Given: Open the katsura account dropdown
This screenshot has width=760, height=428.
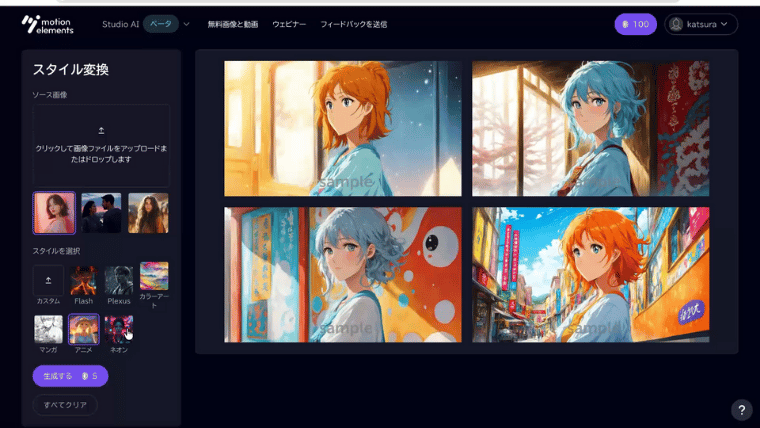Looking at the screenshot, I should tap(701, 24).
